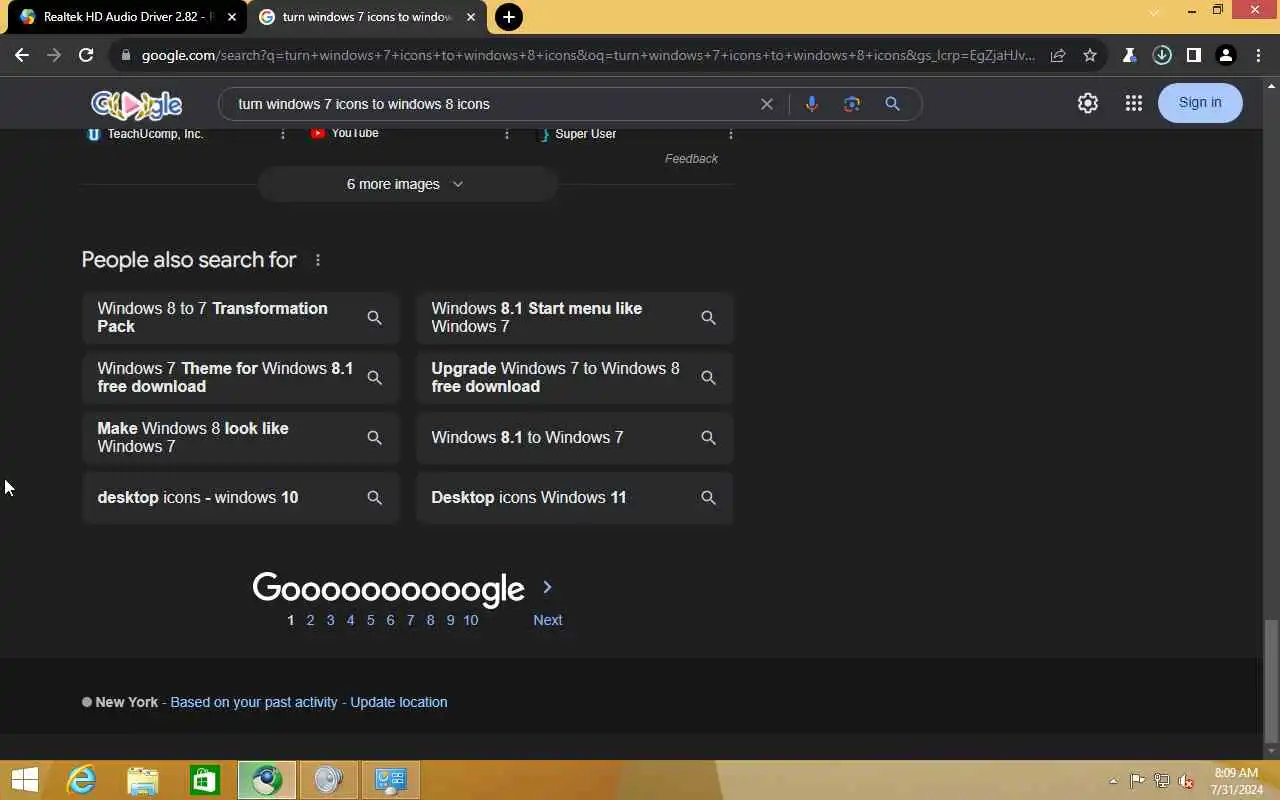This screenshot has width=1280, height=800.
Task: Expand 6 more images
Action: click(x=407, y=184)
